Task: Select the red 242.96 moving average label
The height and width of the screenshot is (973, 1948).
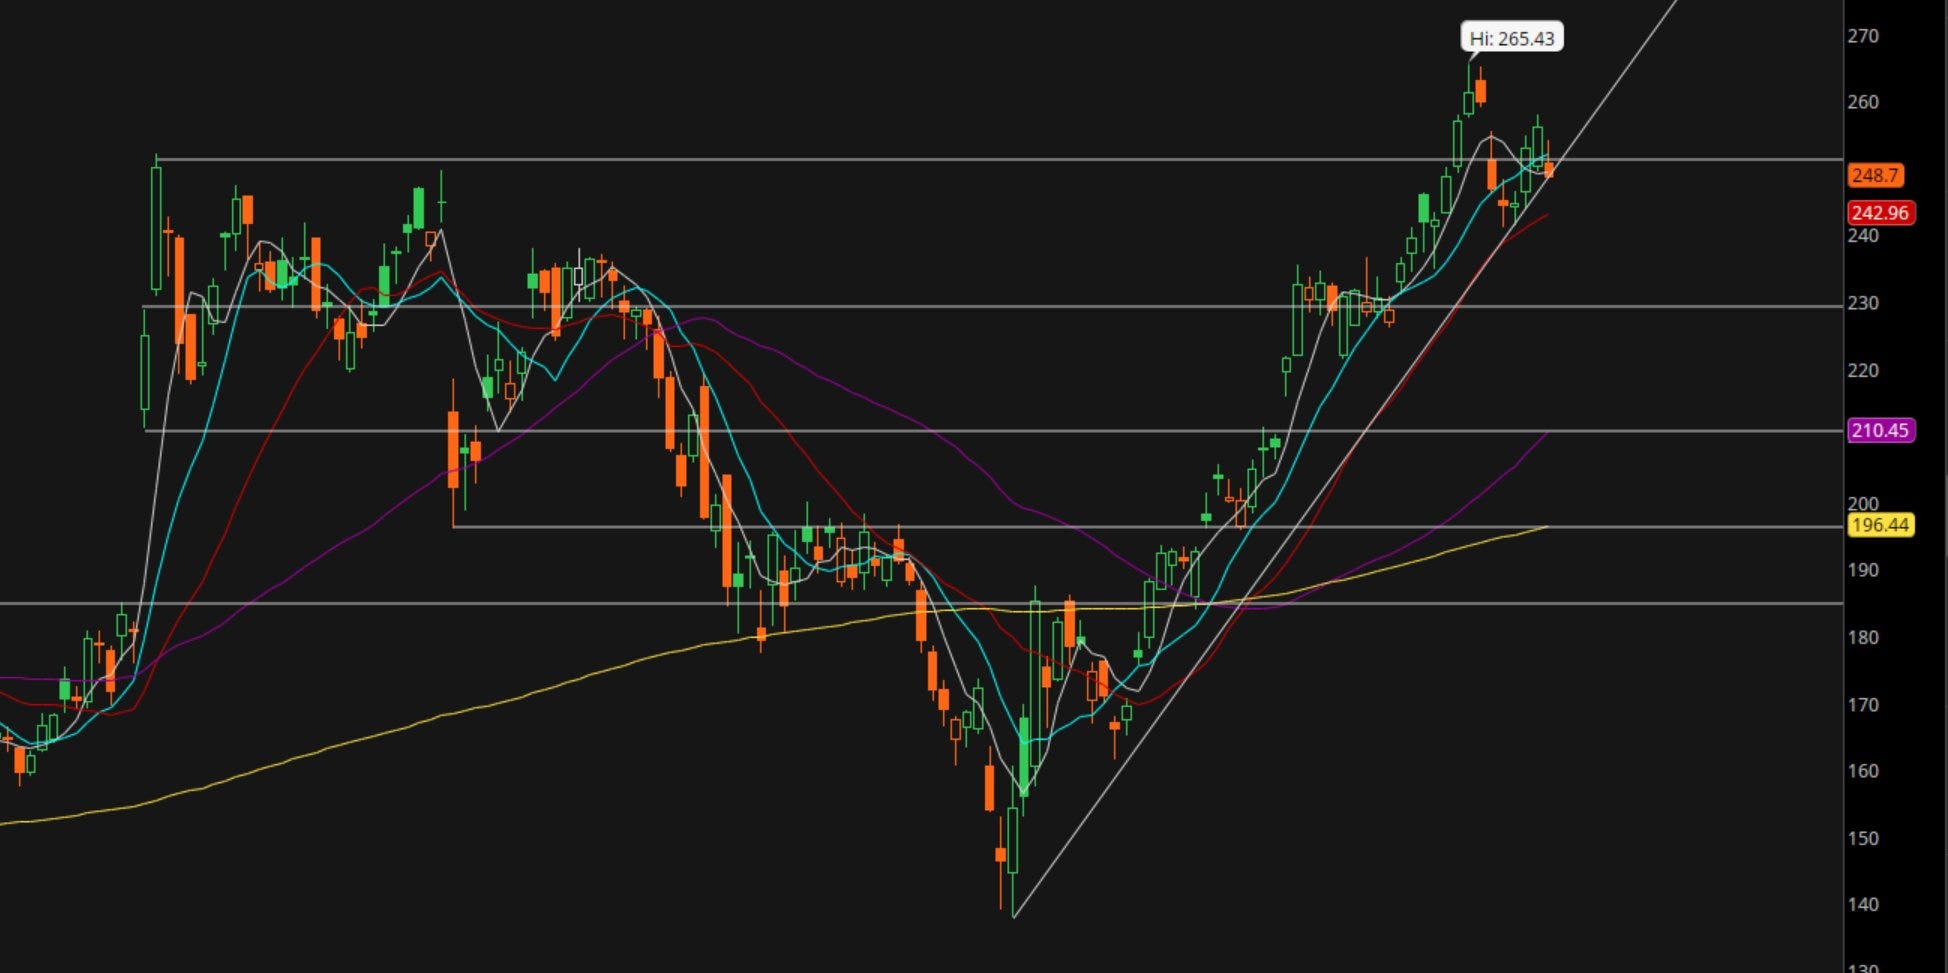Action: 1880,212
